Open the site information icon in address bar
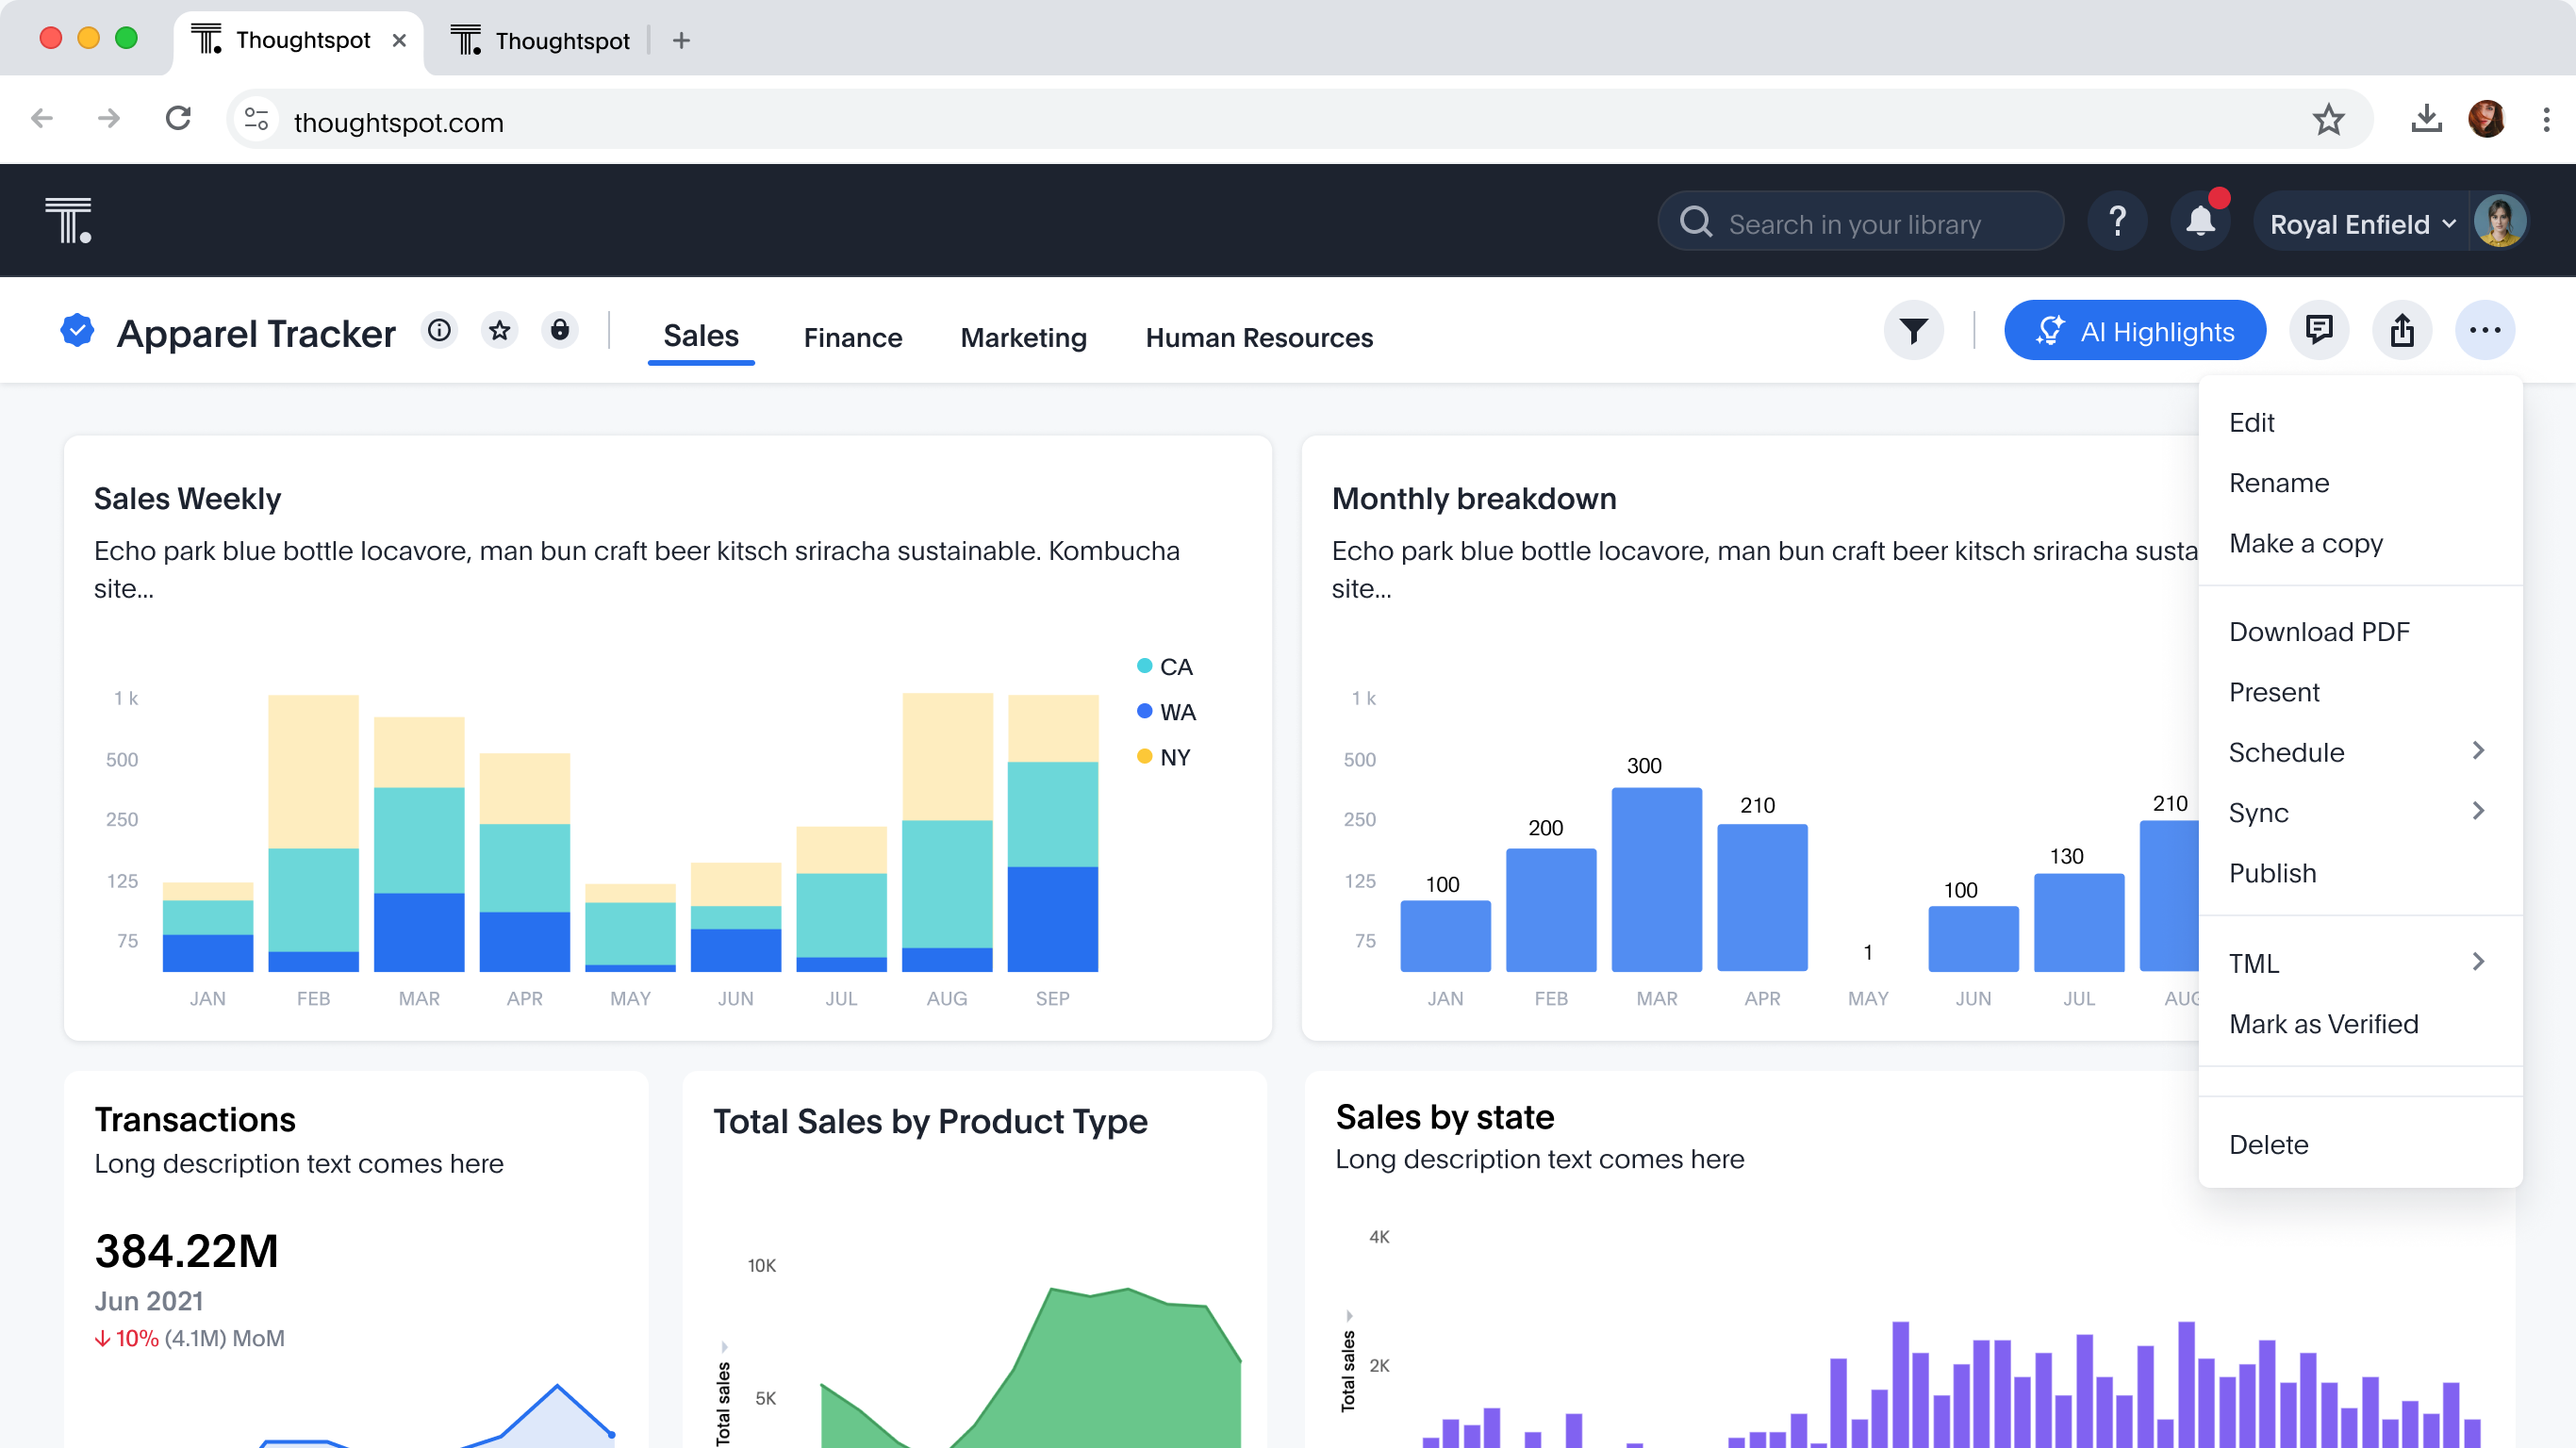The height and width of the screenshot is (1448, 2576). click(x=257, y=120)
